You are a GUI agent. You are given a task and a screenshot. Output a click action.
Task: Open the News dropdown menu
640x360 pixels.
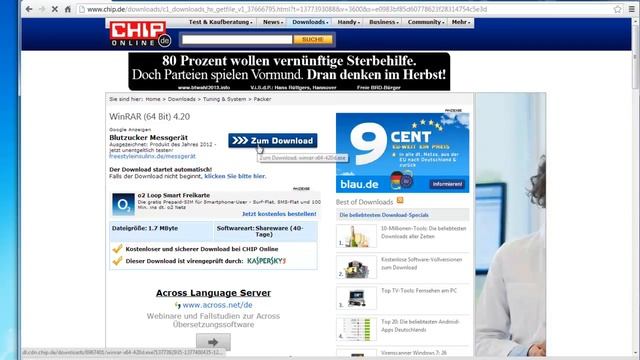pyautogui.click(x=273, y=22)
